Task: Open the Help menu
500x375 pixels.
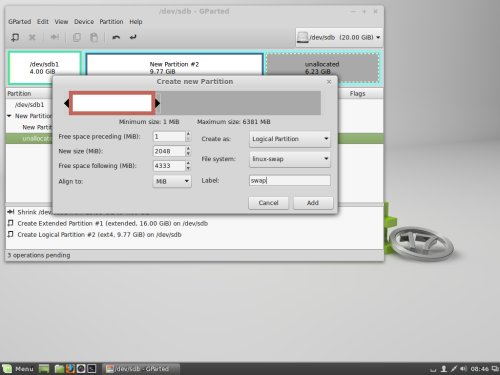Action: point(136,22)
